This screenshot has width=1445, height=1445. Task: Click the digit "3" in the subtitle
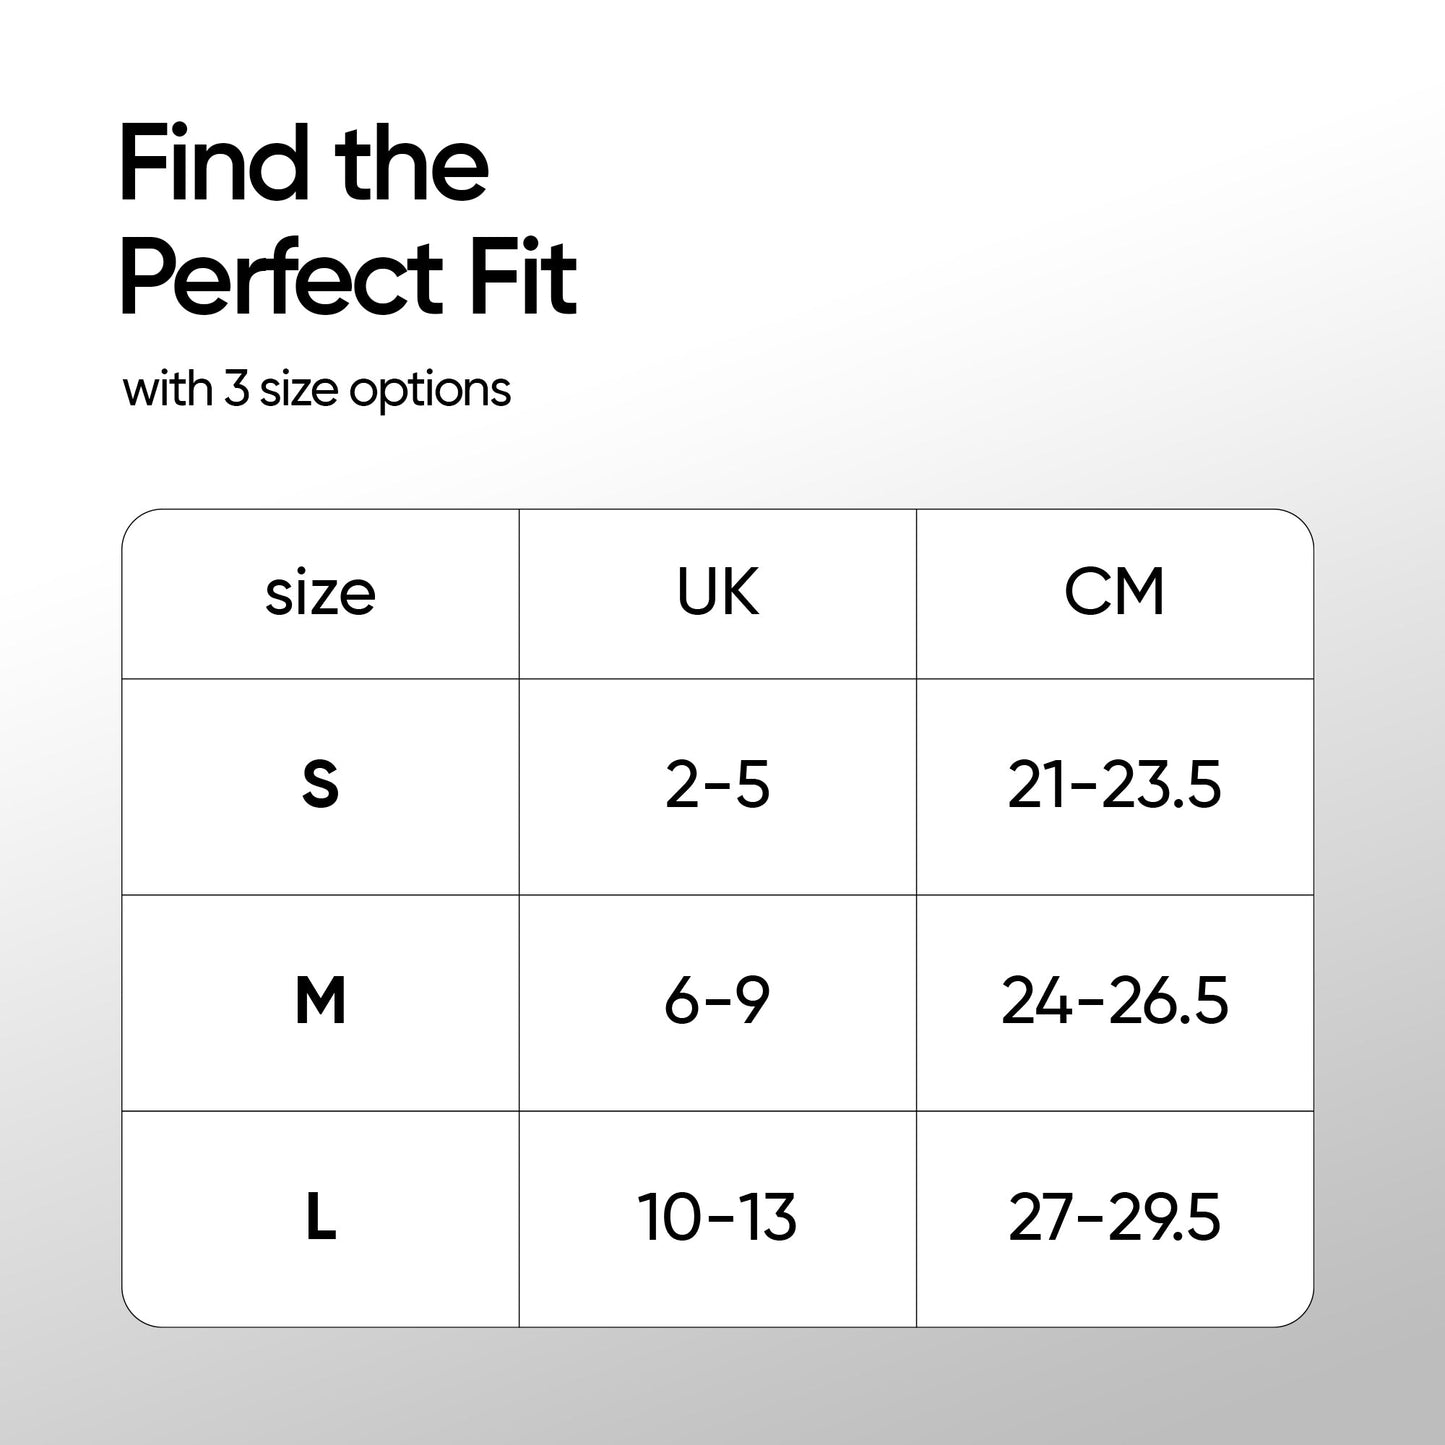(236, 389)
